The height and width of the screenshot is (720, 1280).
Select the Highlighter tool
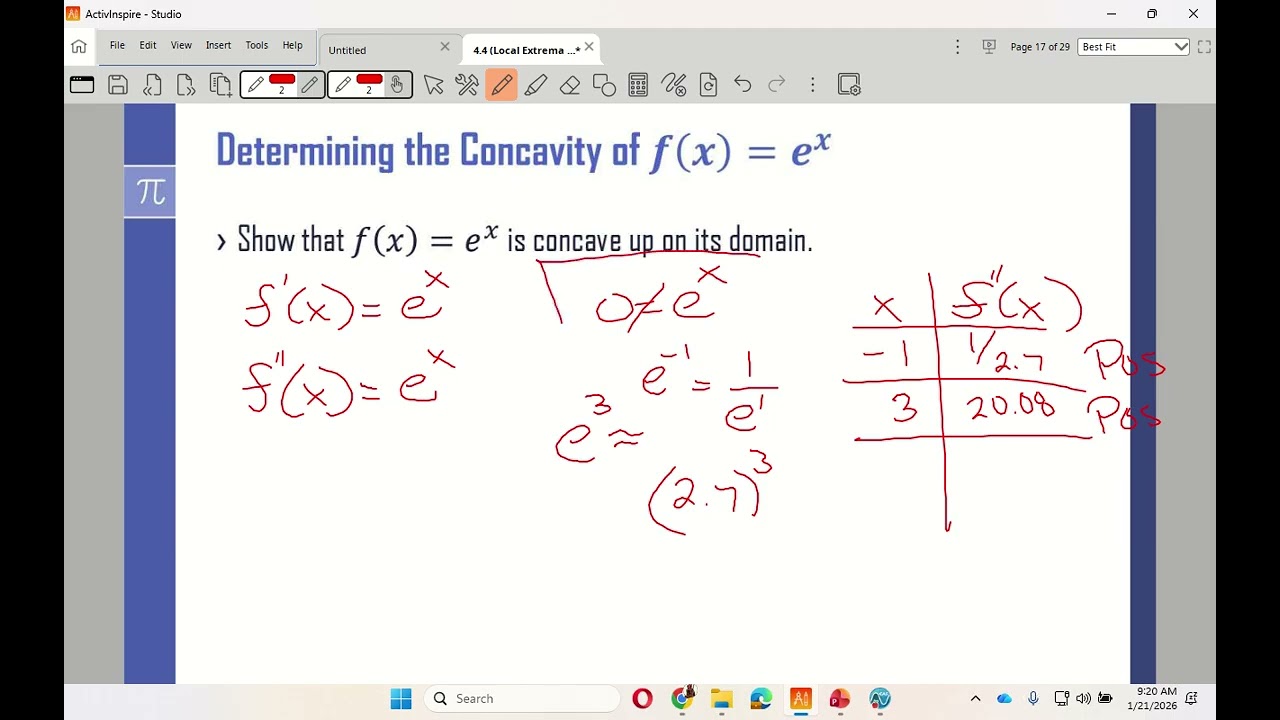(x=536, y=85)
